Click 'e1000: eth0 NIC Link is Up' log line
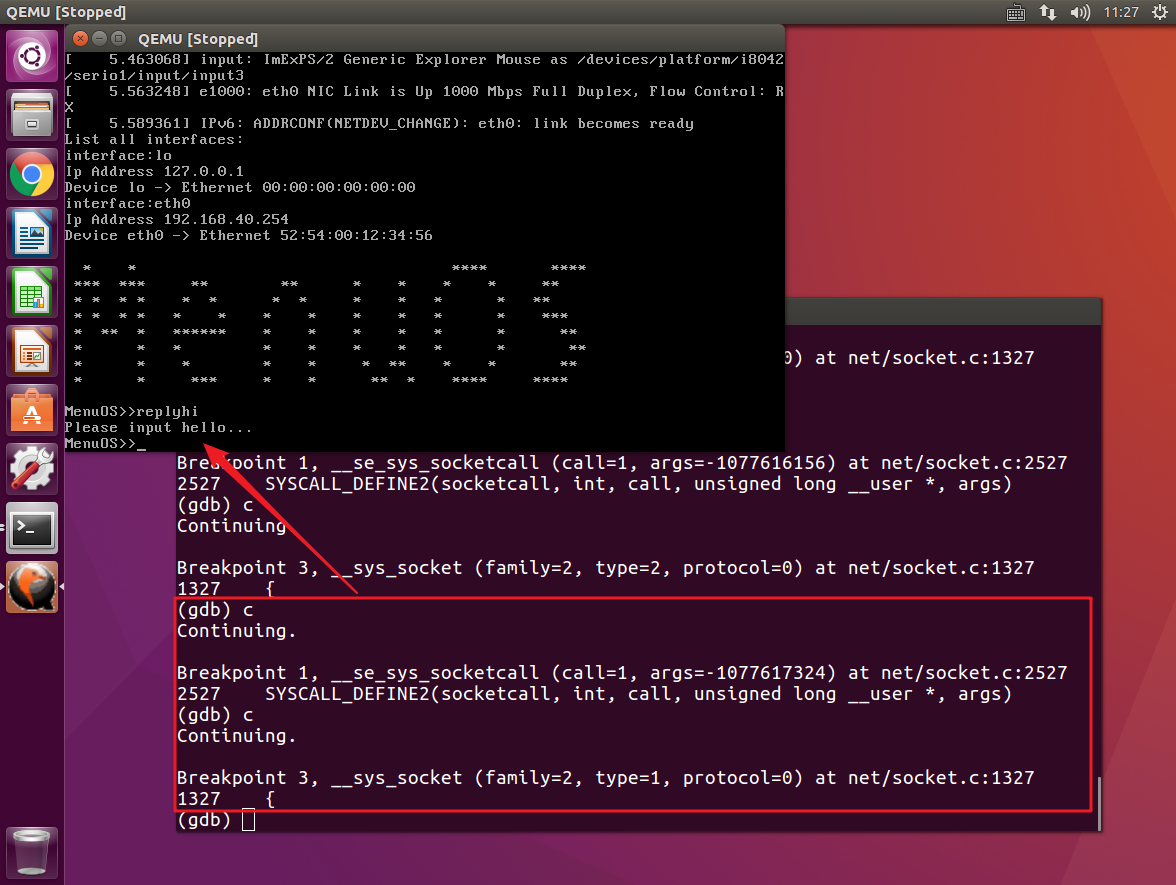This screenshot has width=1176, height=885. pyautogui.click(x=424, y=92)
